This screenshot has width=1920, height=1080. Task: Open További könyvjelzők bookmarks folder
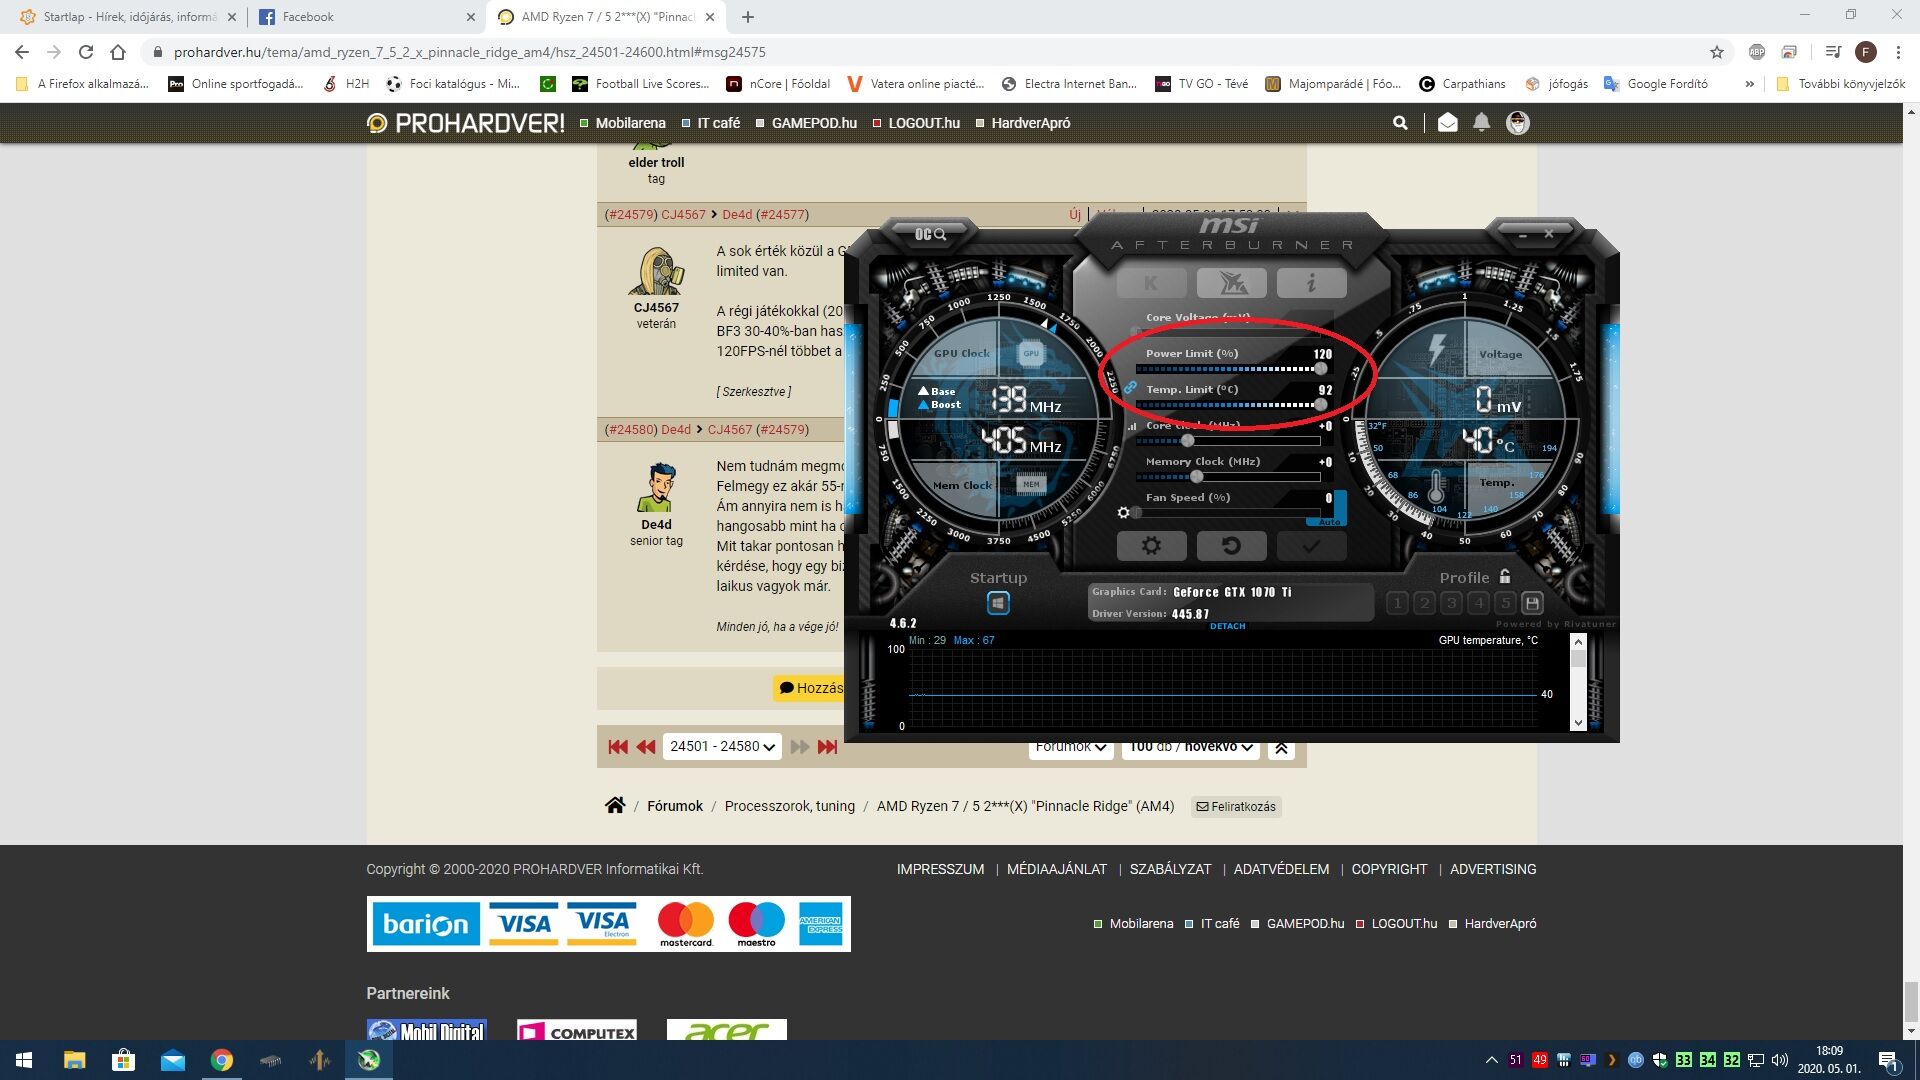pyautogui.click(x=1840, y=84)
